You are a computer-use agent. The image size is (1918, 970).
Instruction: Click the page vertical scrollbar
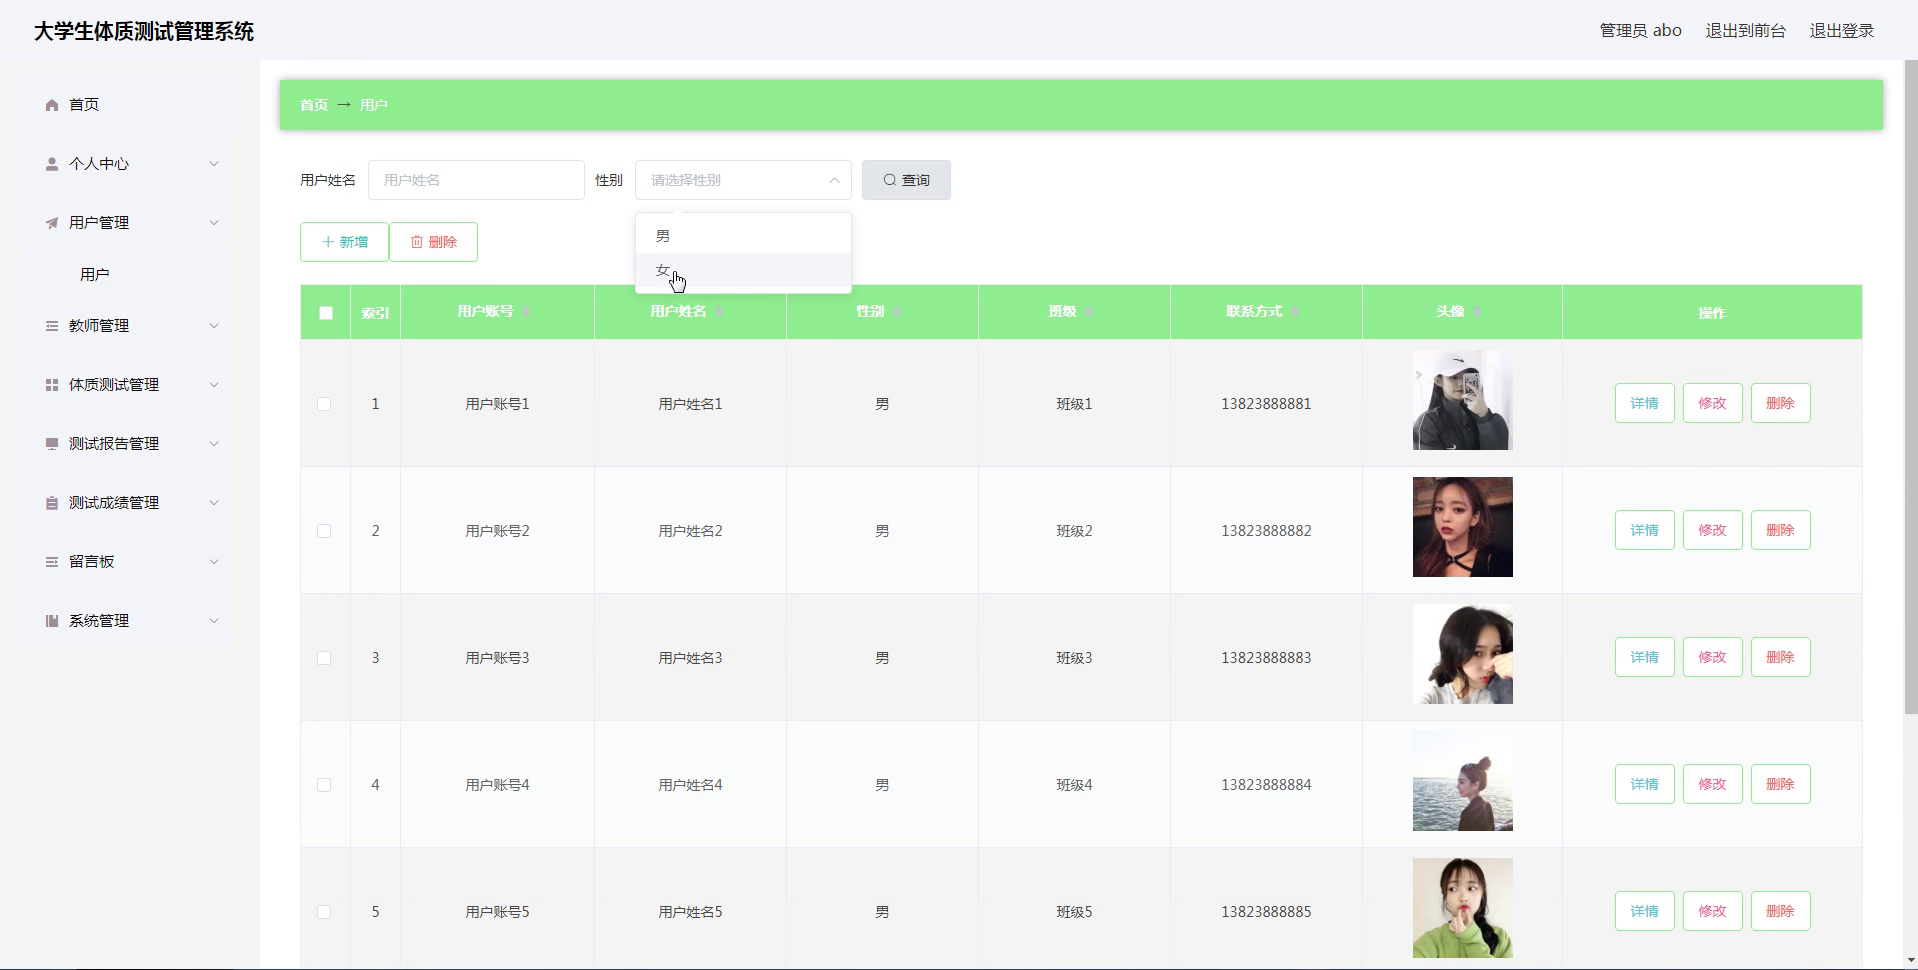tap(1910, 388)
